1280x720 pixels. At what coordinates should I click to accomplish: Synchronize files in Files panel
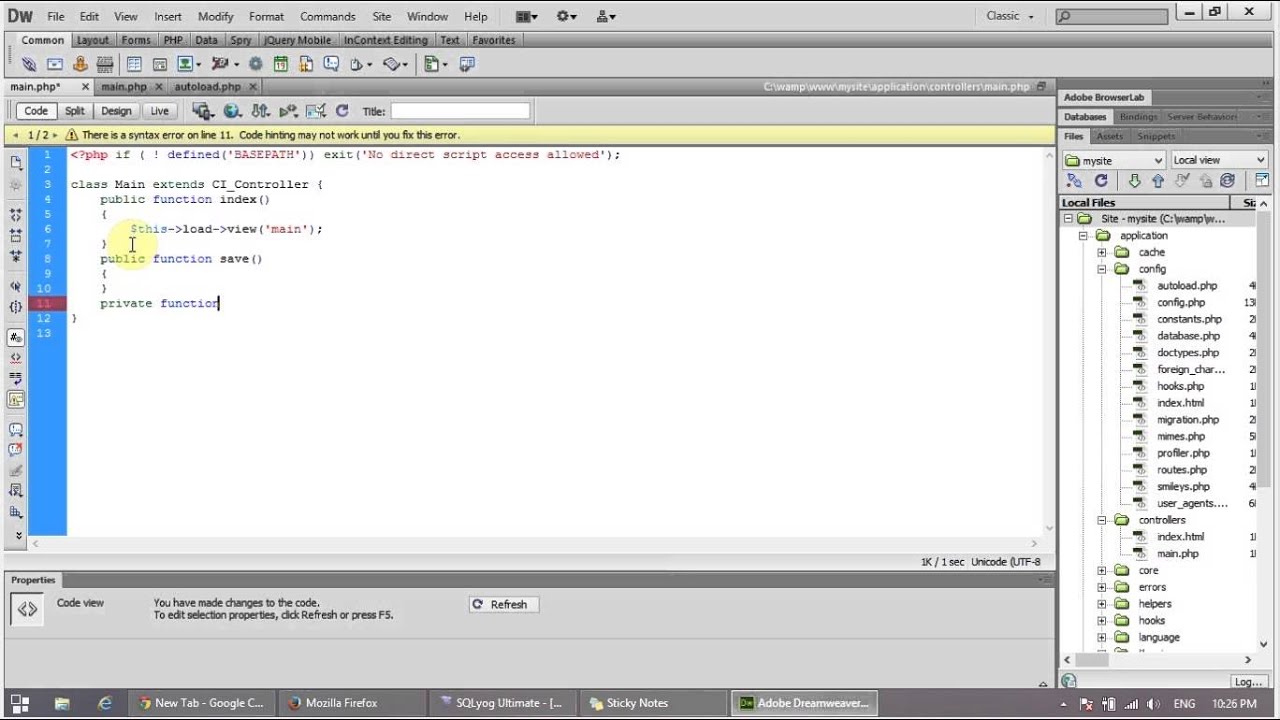coord(1227,181)
